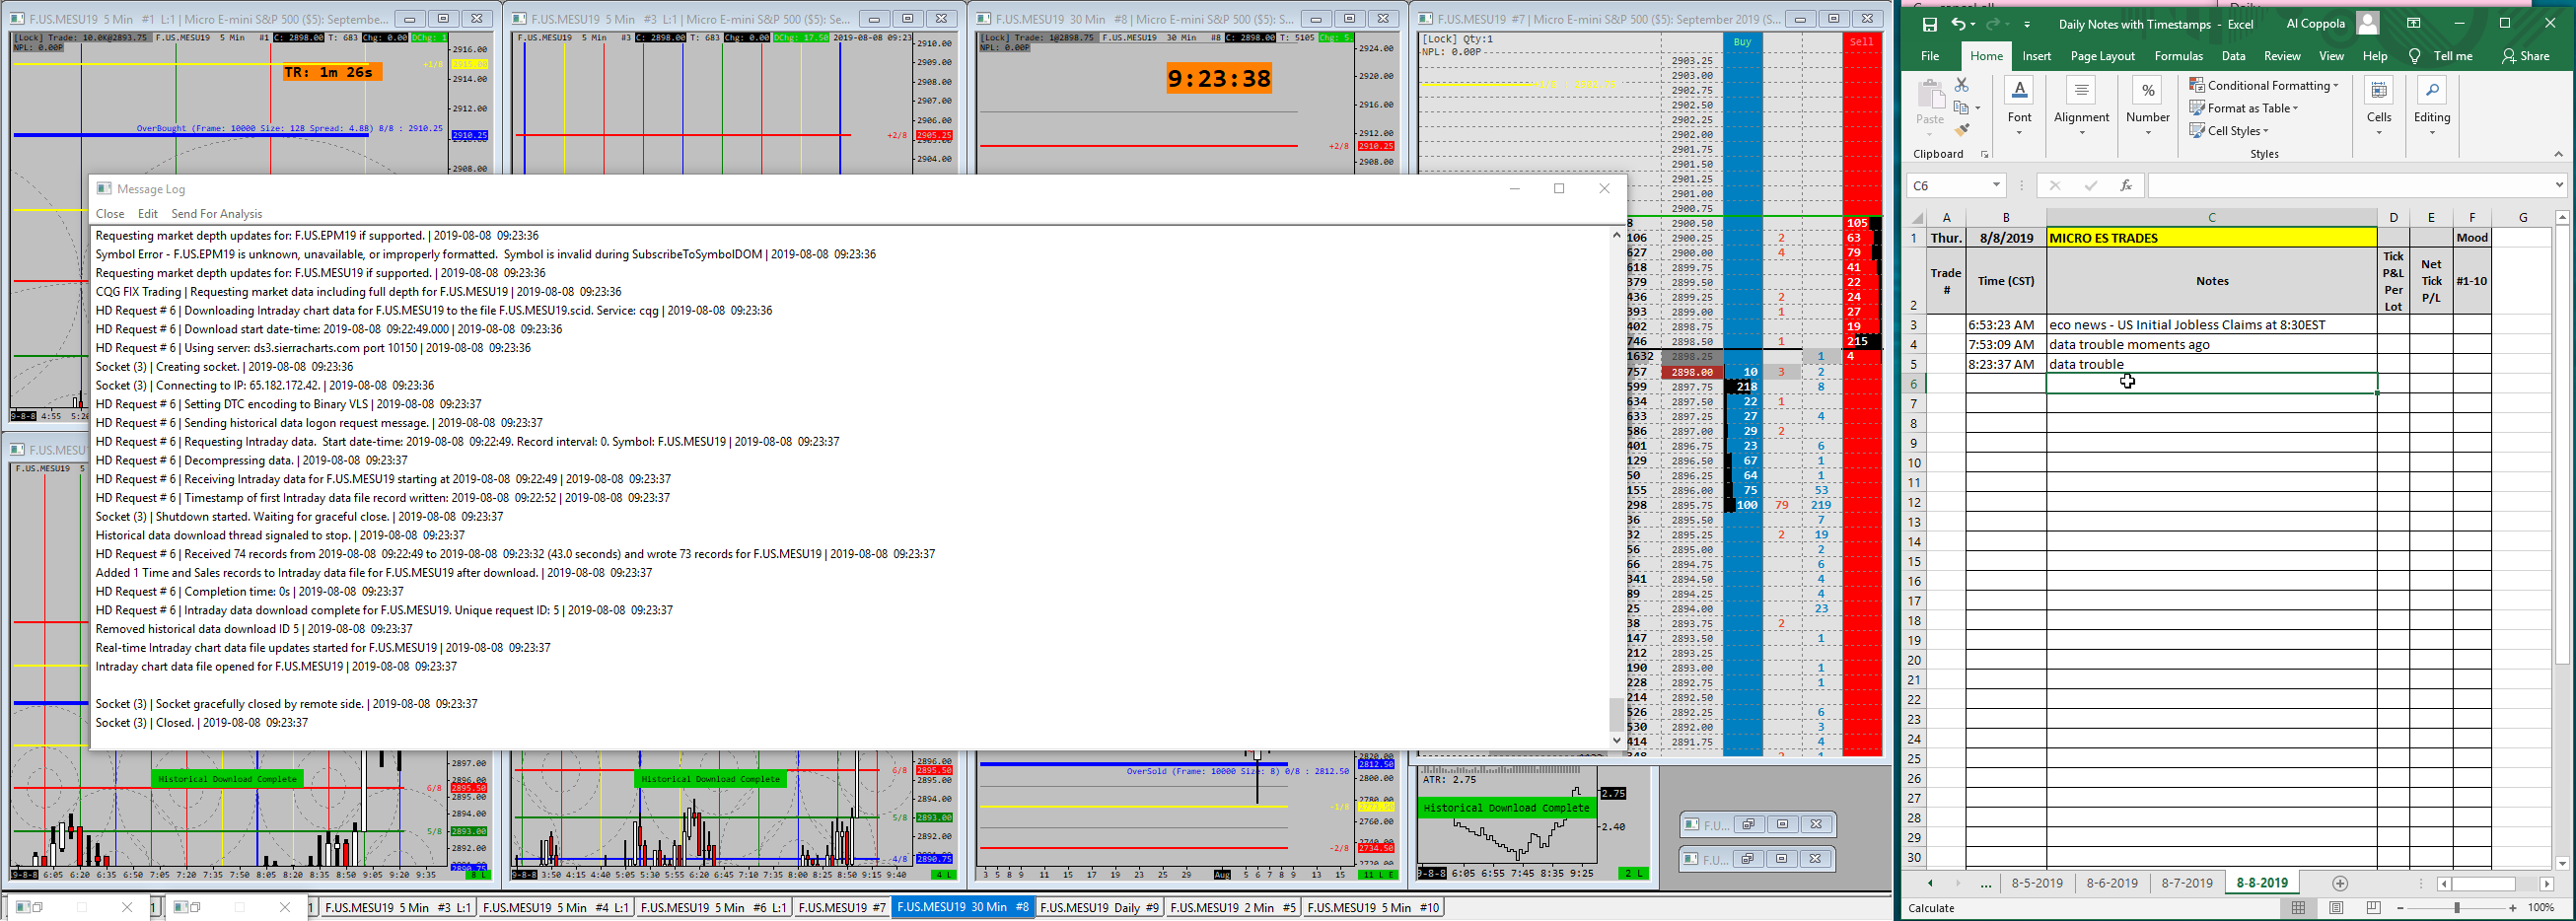
Task: Open the File tab in Excel
Action: click(1930, 56)
